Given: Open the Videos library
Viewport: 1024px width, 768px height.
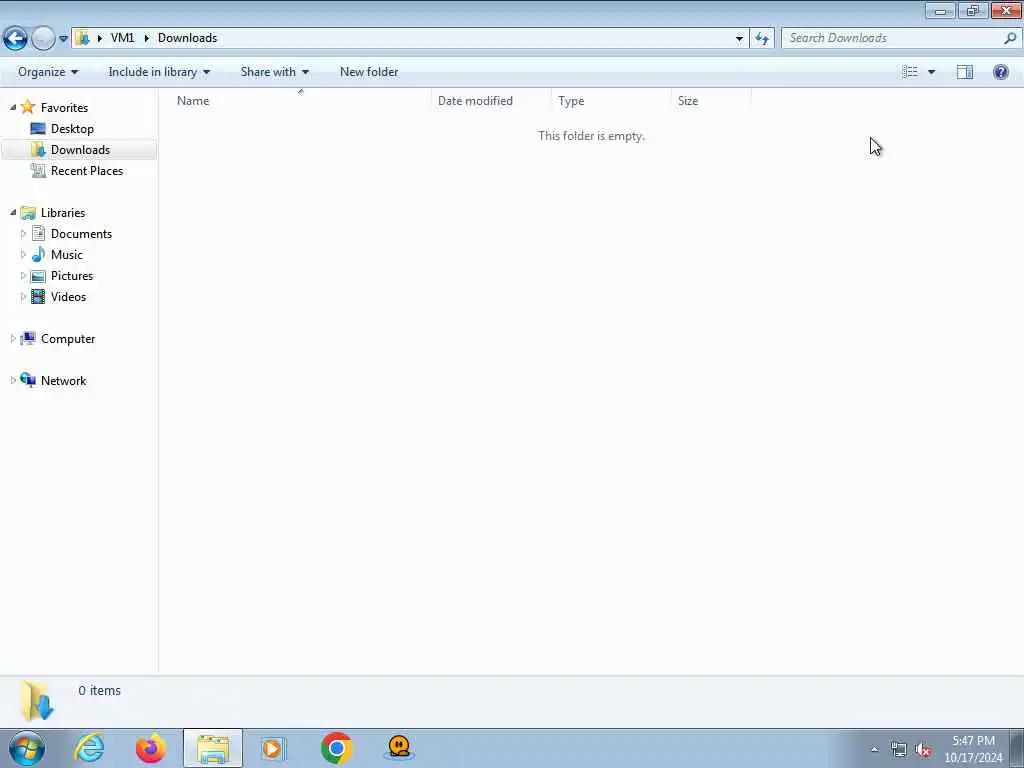Looking at the screenshot, I should pyautogui.click(x=68, y=296).
